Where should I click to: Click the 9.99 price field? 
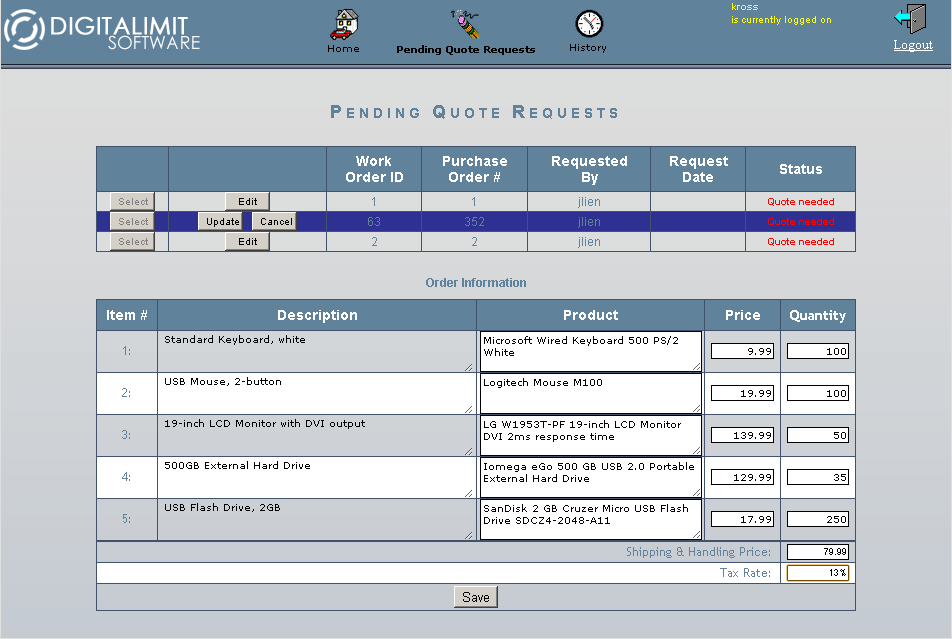[x=743, y=351]
